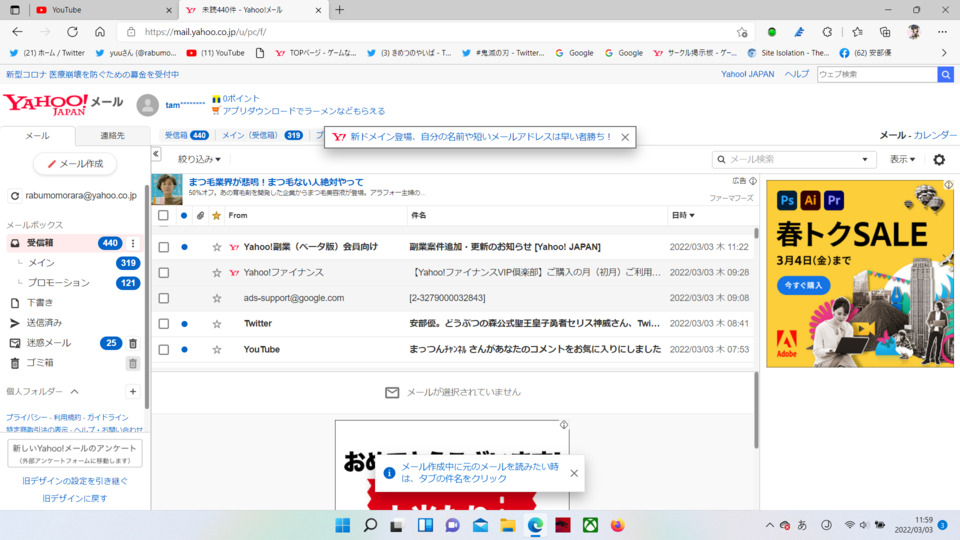The width and height of the screenshot is (960, 540).
Task: Click the 旧デザインに戻す link
Action: [x=75, y=498]
